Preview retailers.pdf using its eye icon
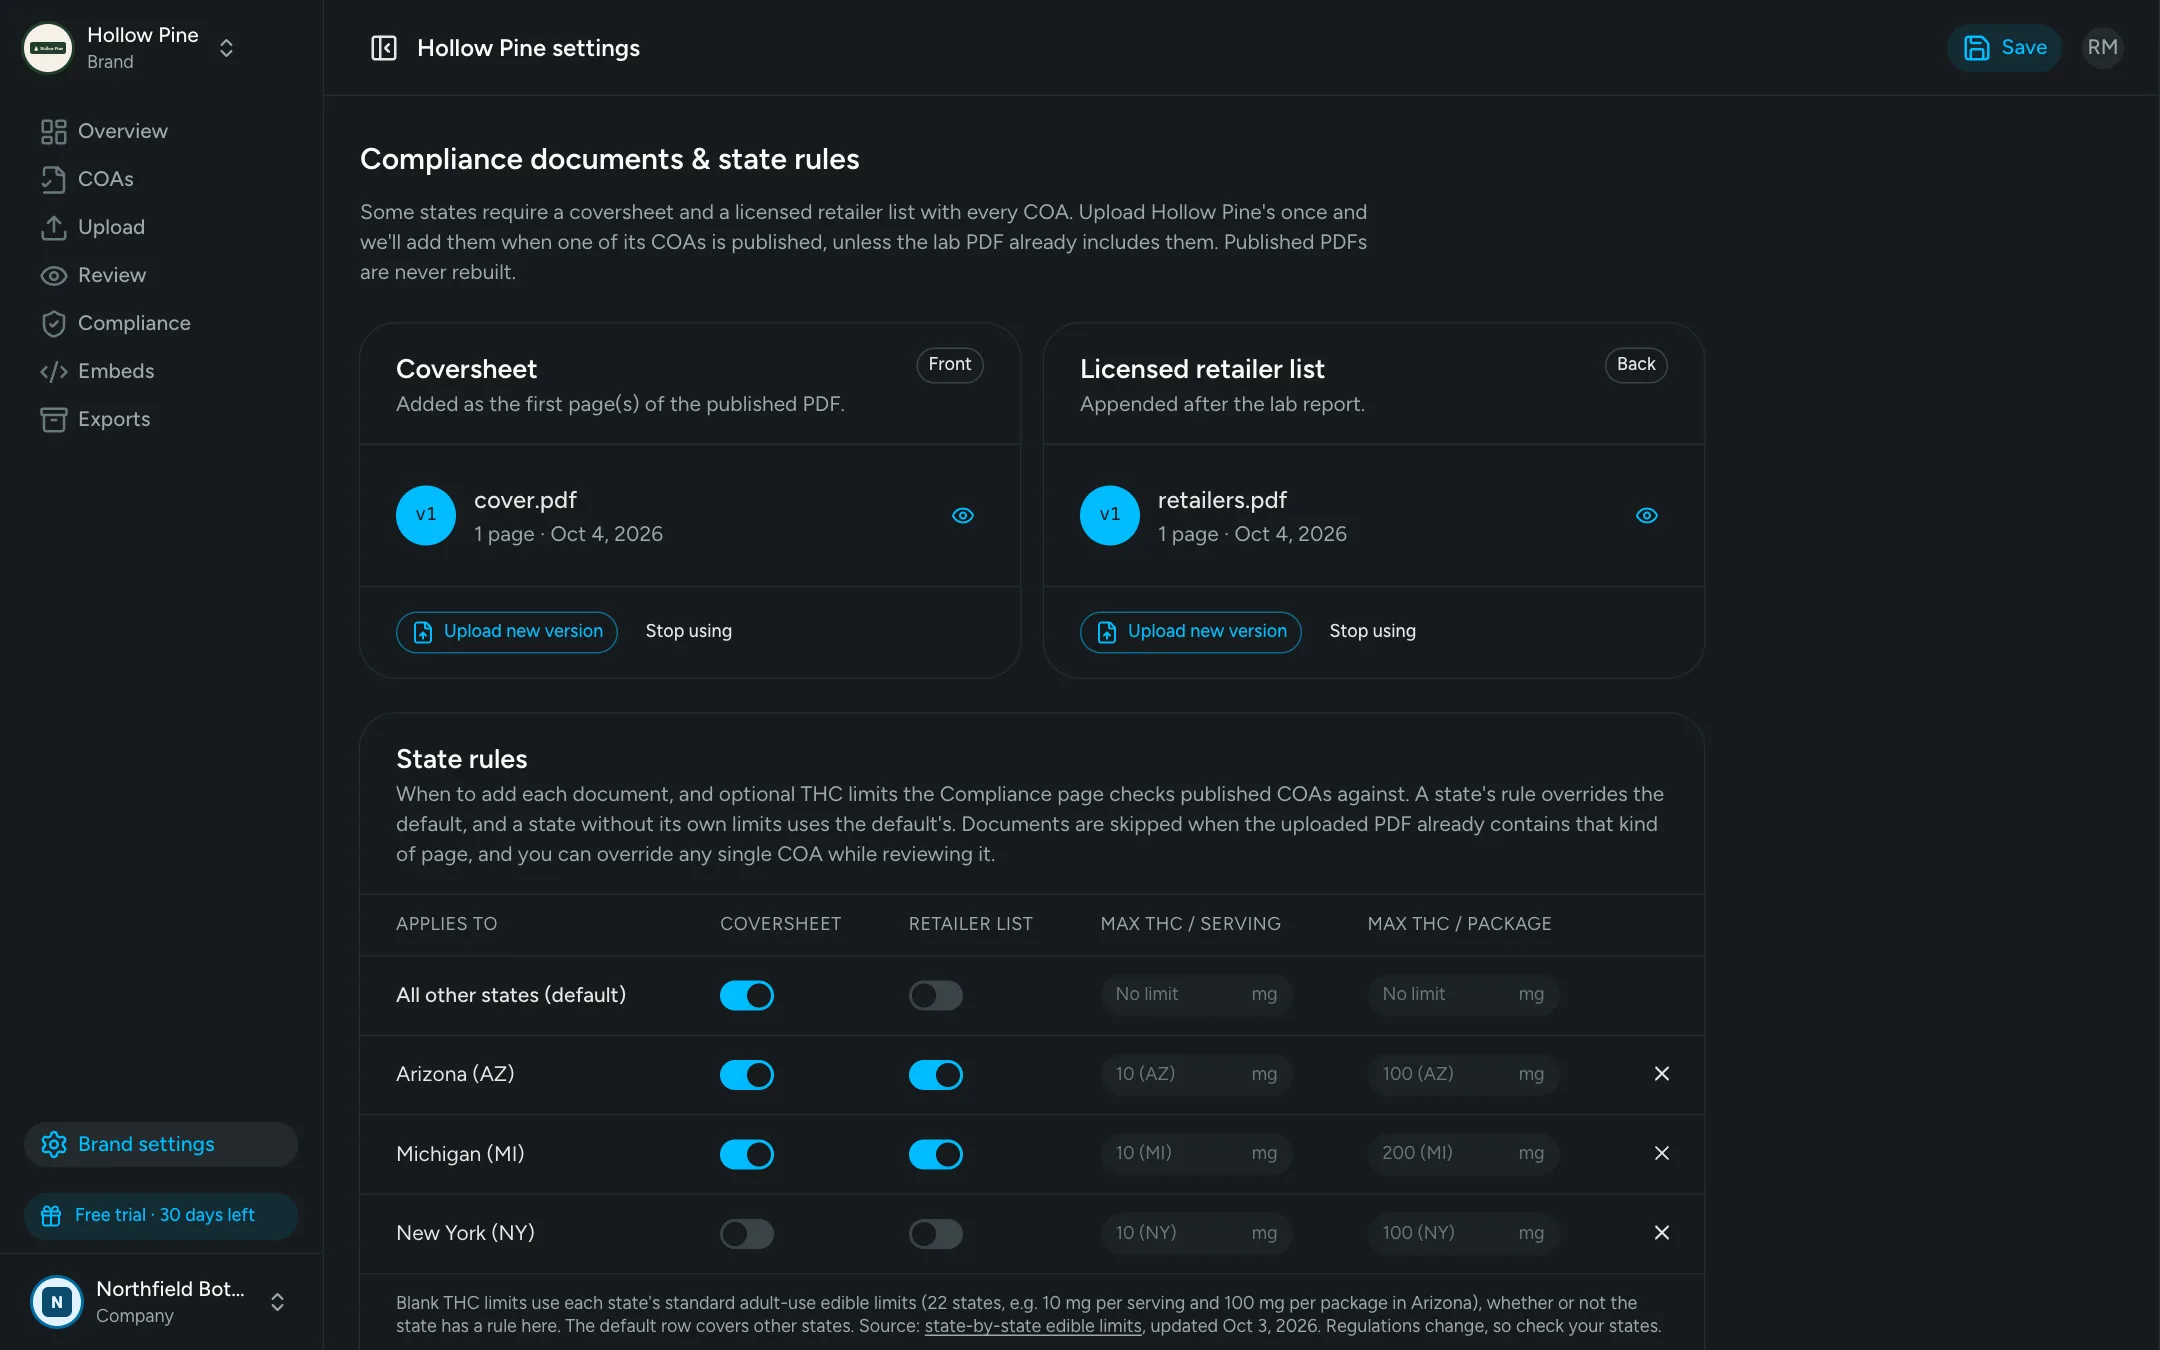 pos(1647,515)
